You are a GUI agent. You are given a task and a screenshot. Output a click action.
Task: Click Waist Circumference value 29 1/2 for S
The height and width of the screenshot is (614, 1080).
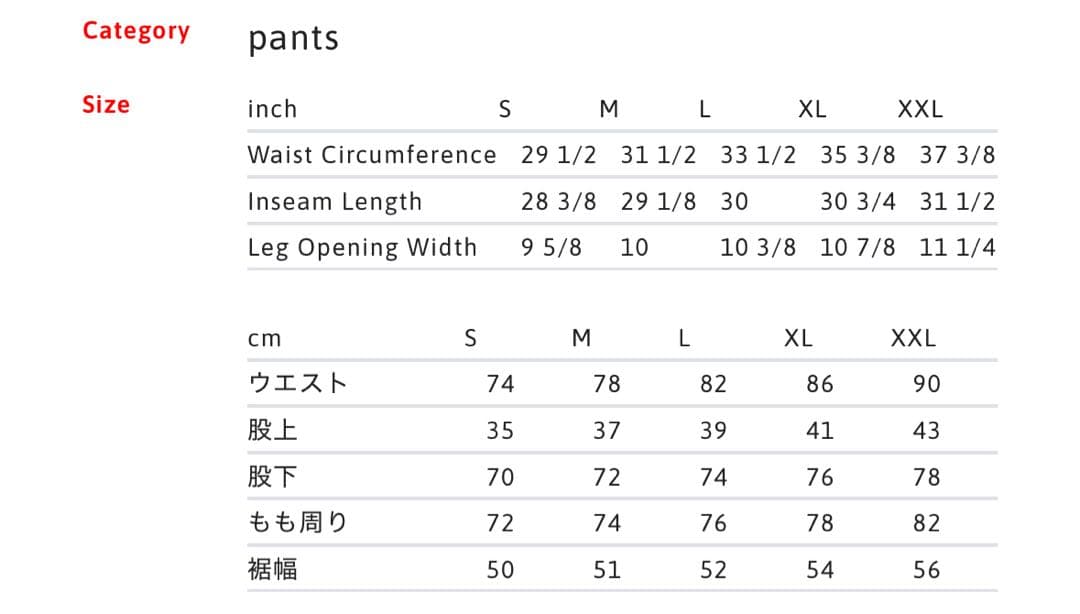tap(558, 155)
